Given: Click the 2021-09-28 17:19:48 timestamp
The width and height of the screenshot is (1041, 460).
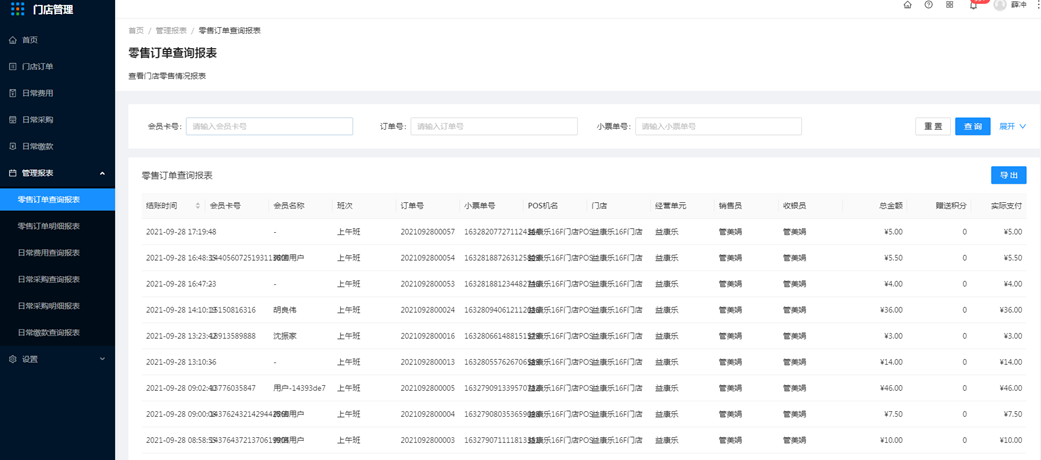Looking at the screenshot, I should [181, 232].
